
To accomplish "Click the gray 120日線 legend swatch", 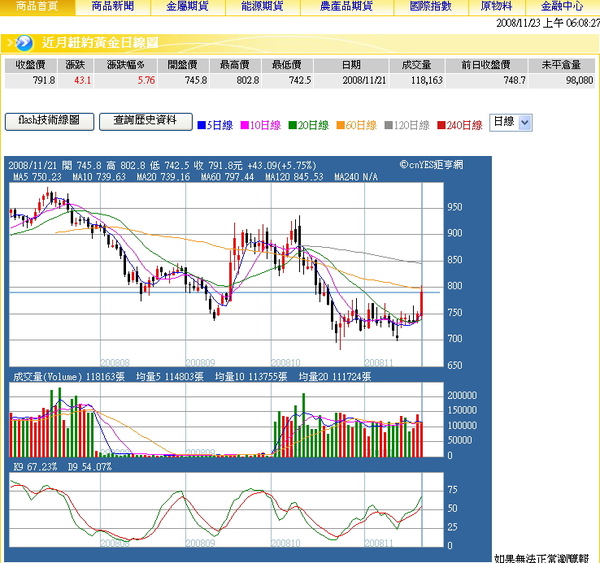I will [389, 125].
